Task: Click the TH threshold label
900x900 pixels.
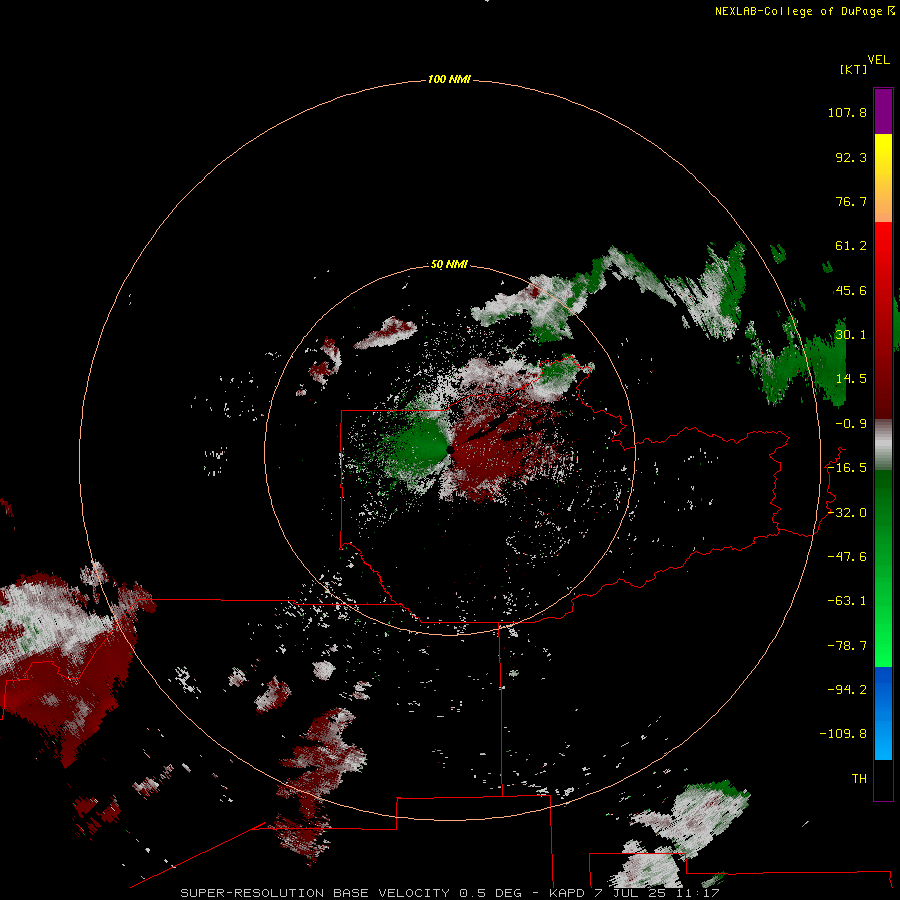Action: pyautogui.click(x=859, y=779)
